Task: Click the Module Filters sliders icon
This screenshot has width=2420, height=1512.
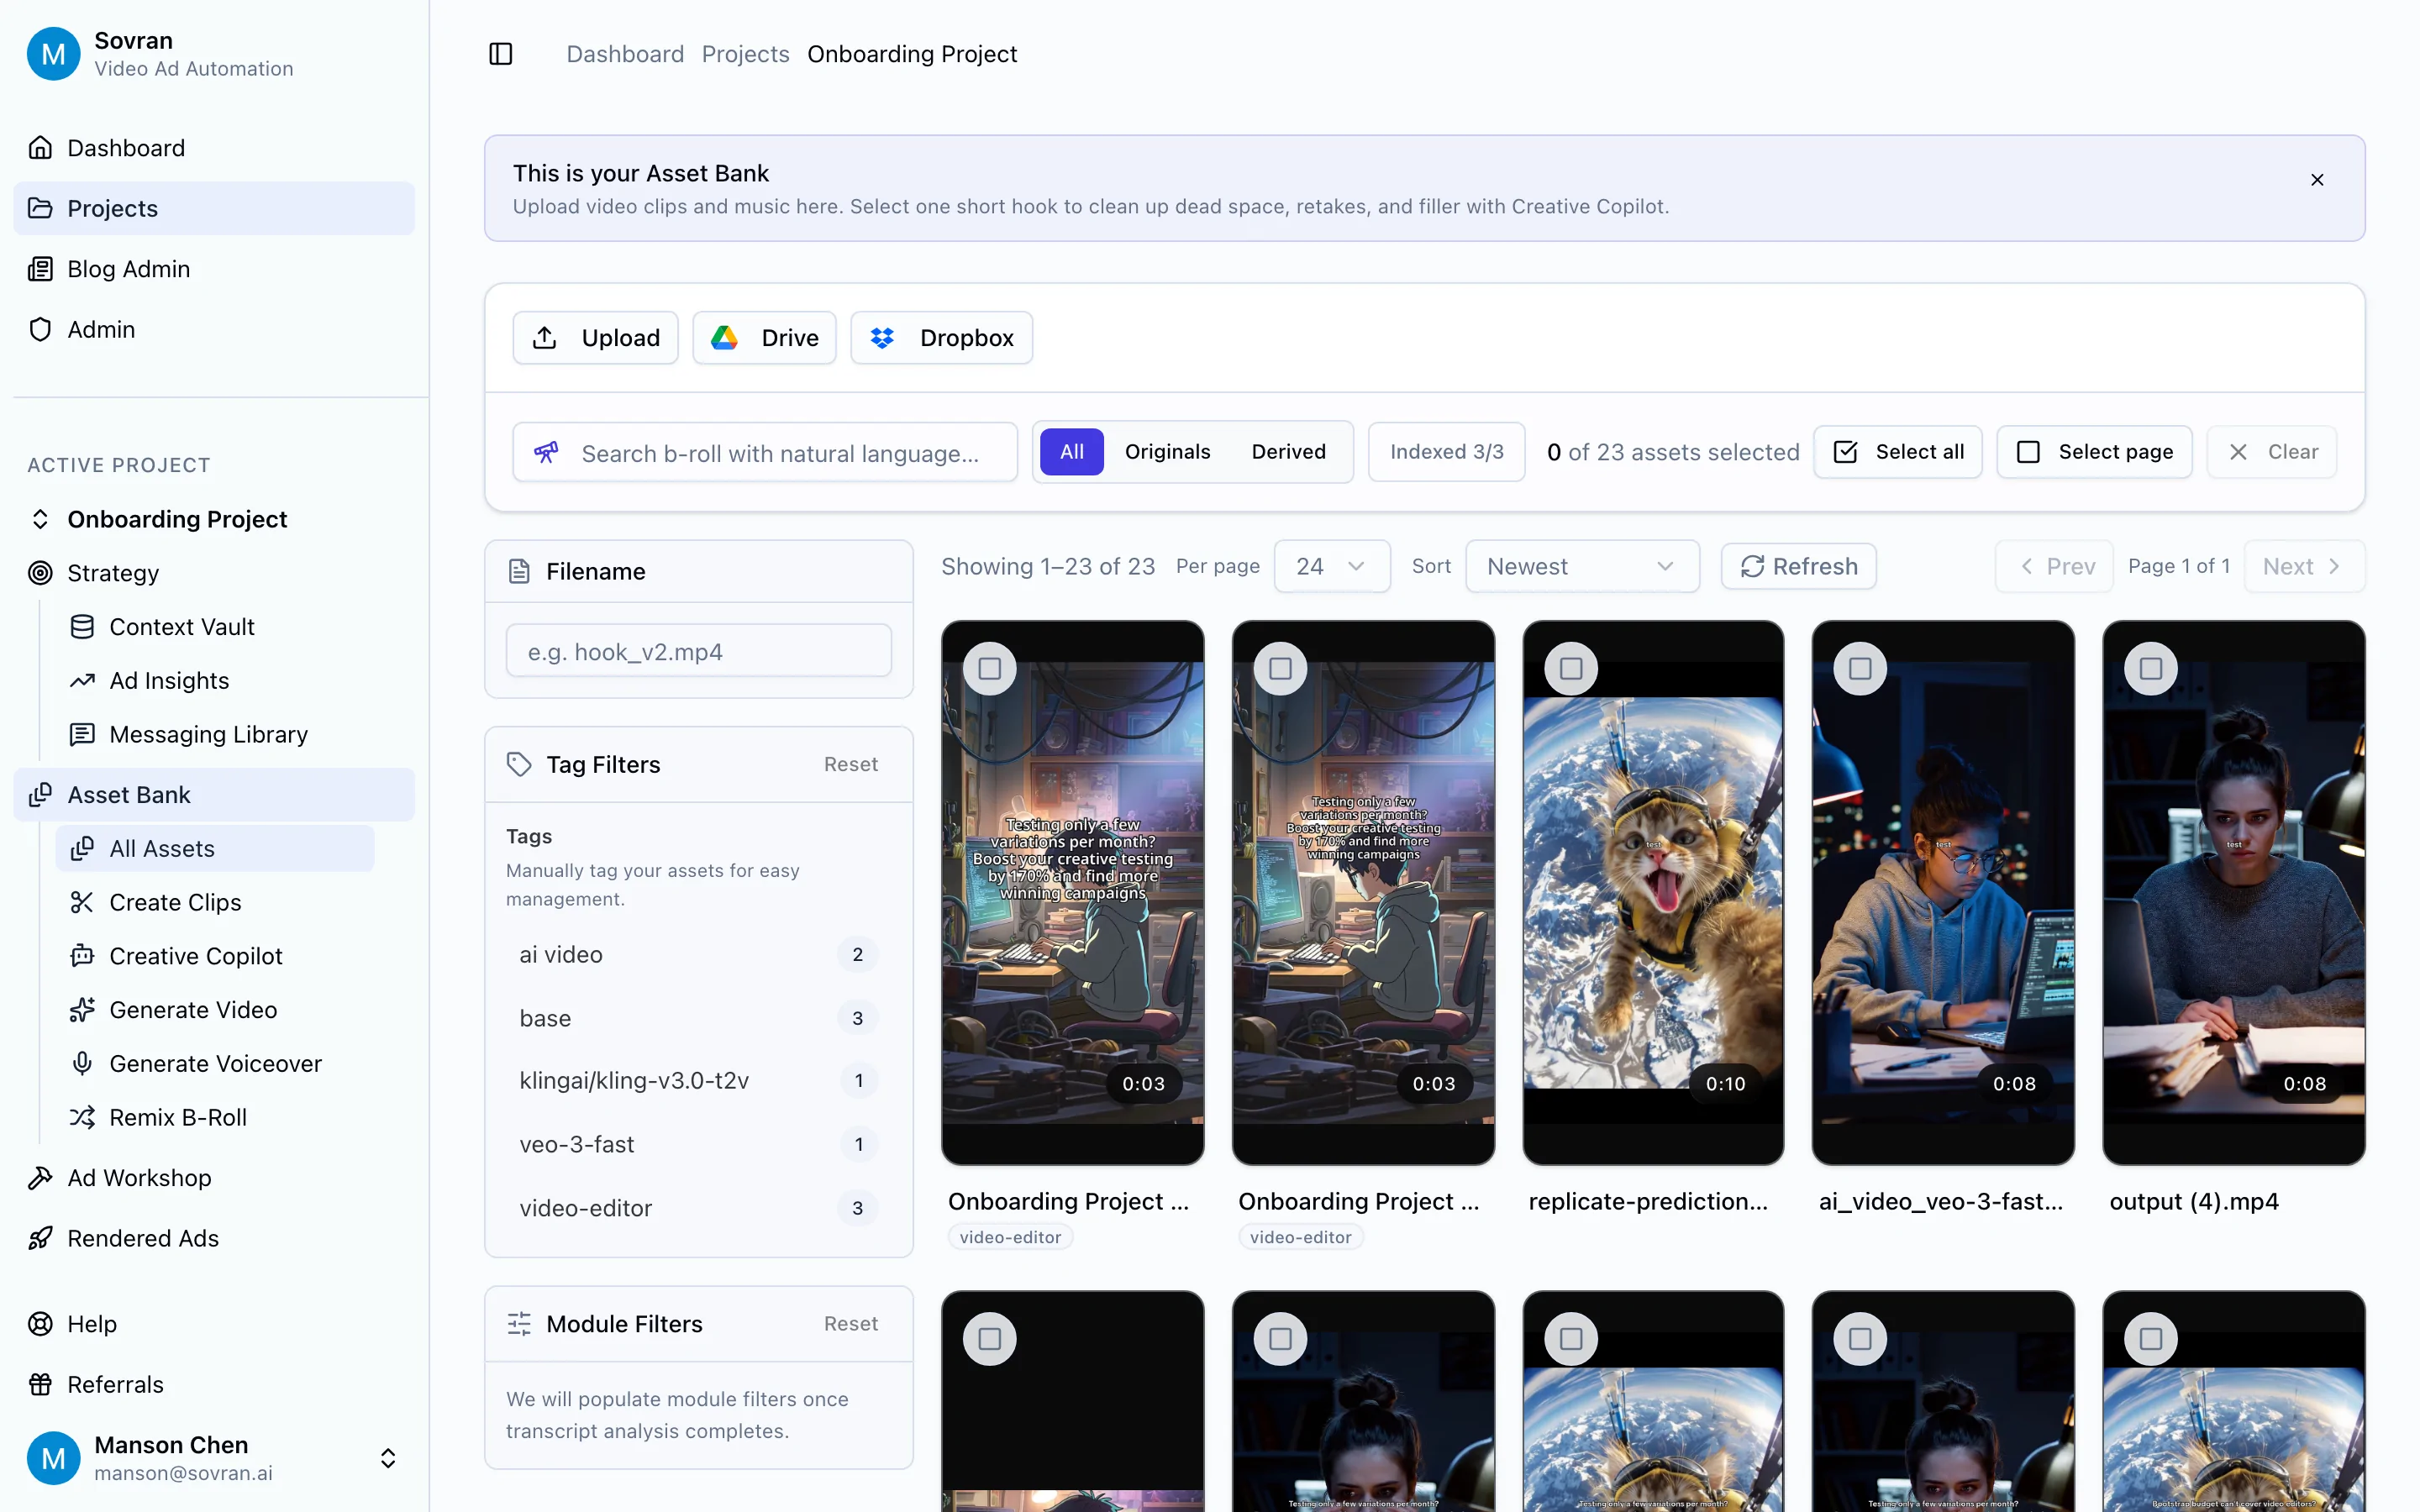Action: click(519, 1324)
